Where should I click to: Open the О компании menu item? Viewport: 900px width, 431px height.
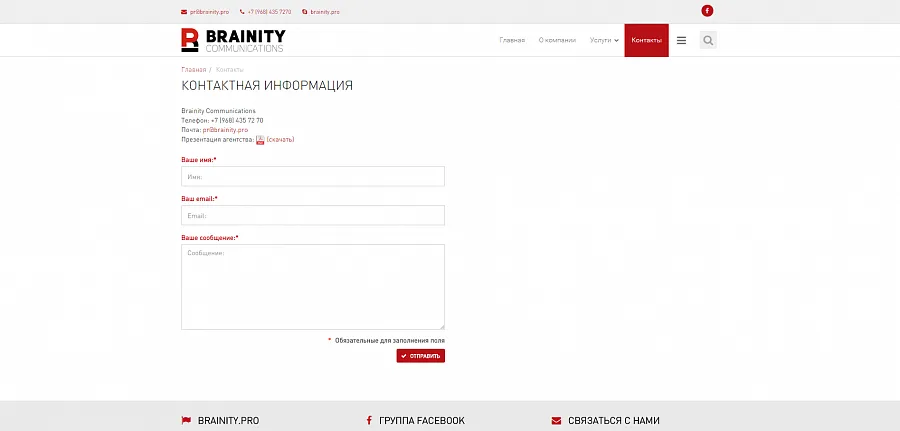coord(557,40)
